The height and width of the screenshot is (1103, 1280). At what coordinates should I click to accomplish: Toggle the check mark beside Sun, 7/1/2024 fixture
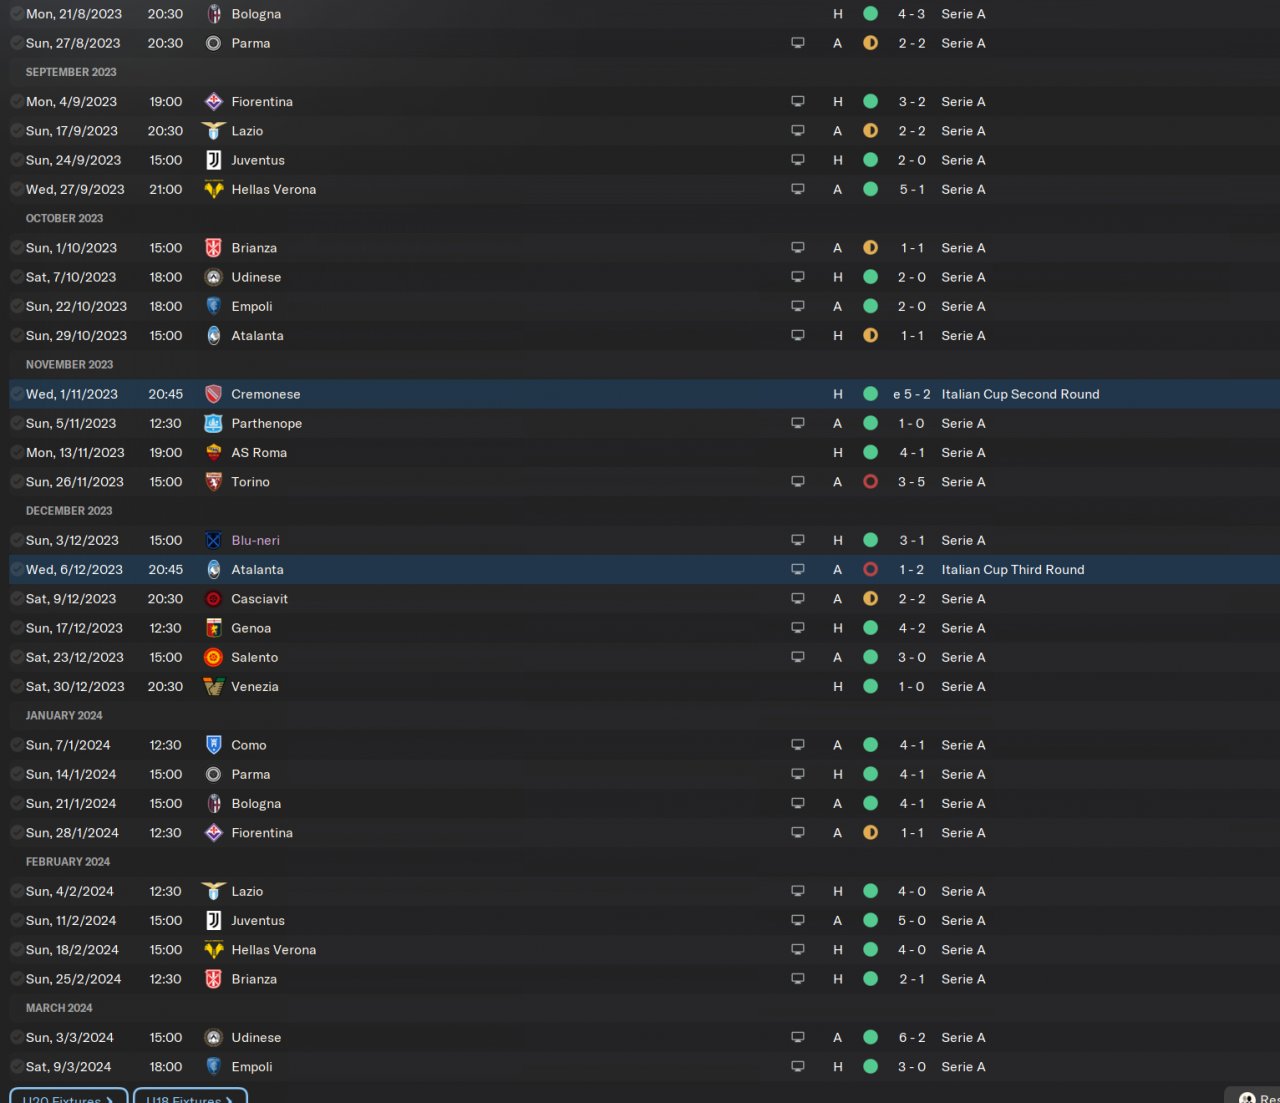pos(17,745)
